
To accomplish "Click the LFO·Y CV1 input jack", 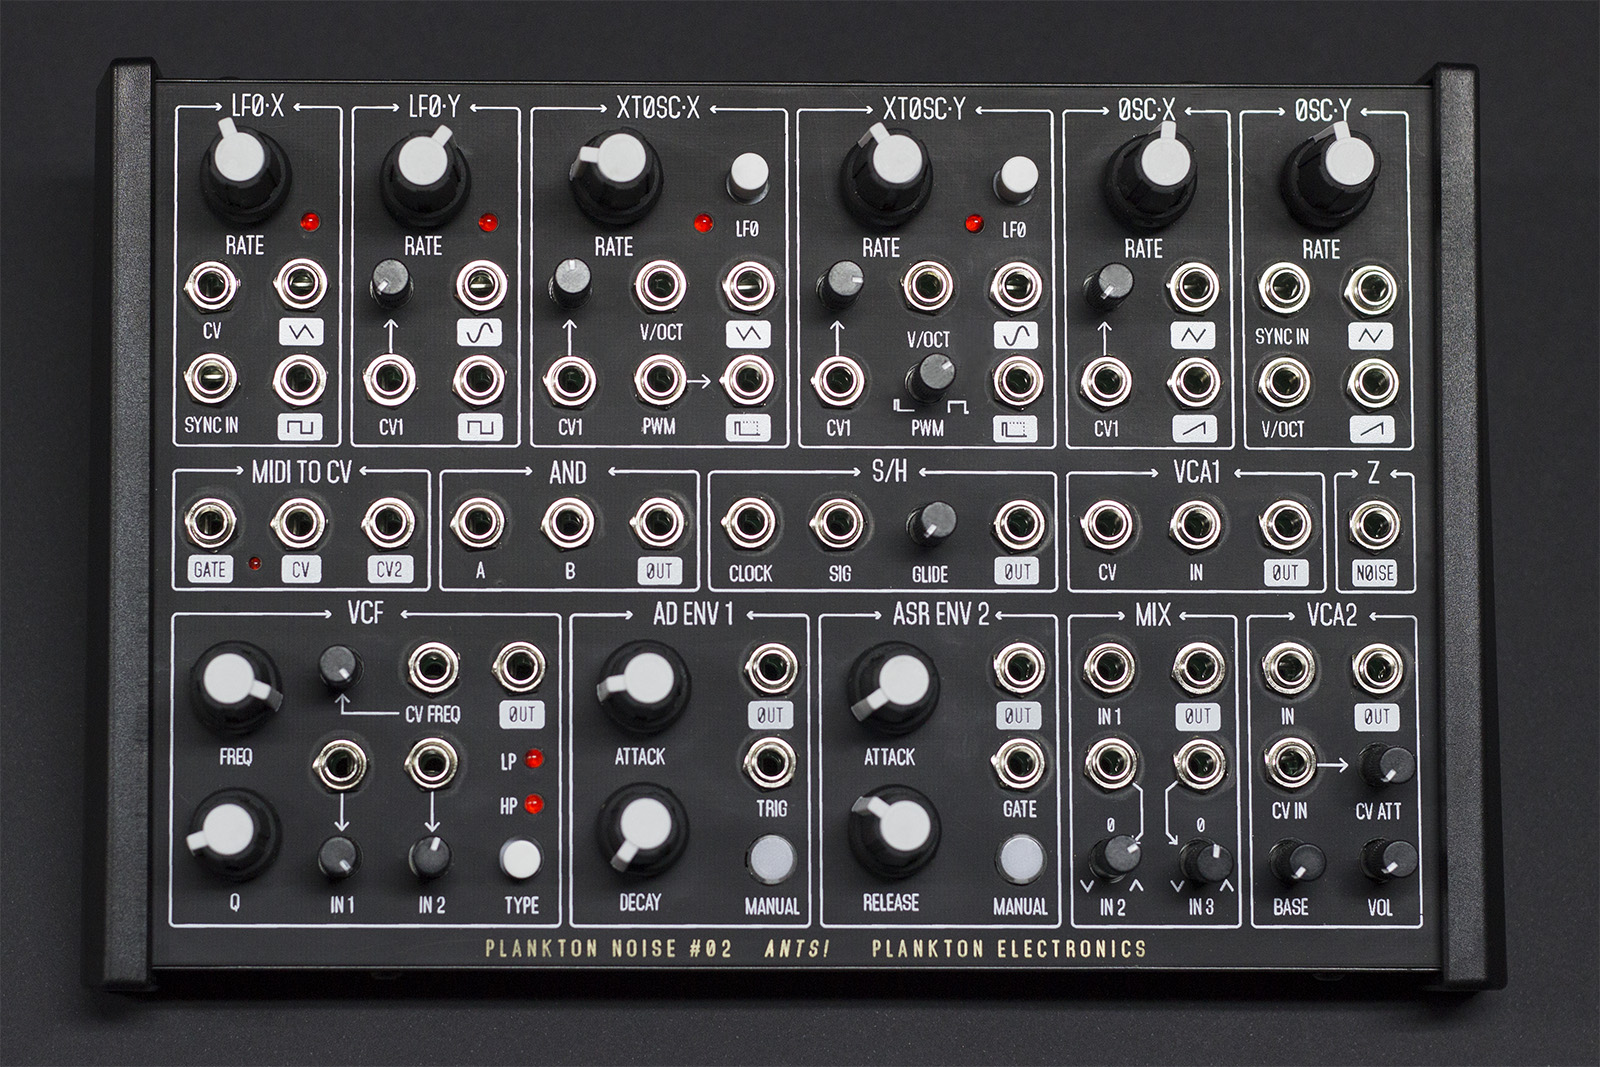I will [391, 381].
